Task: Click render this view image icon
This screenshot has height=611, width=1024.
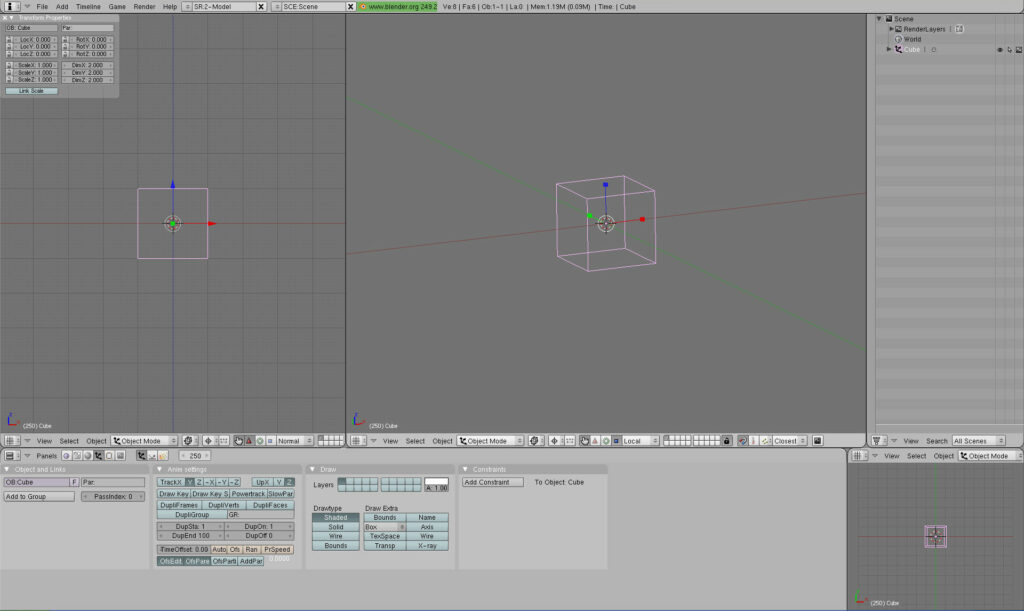Action: tap(817, 441)
